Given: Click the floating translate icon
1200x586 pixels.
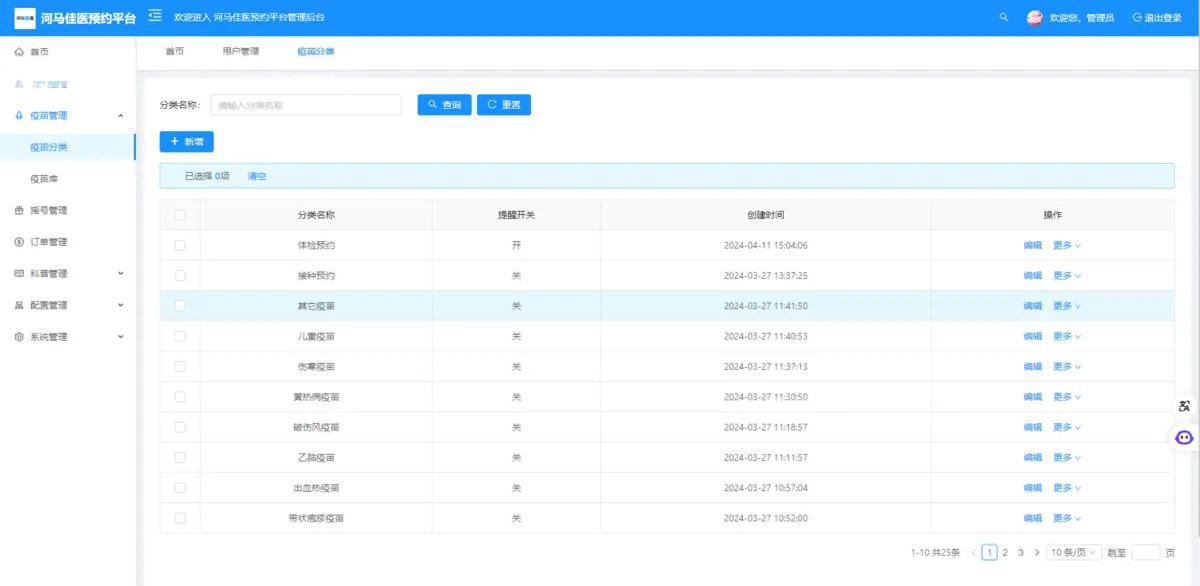Looking at the screenshot, I should point(1185,406).
